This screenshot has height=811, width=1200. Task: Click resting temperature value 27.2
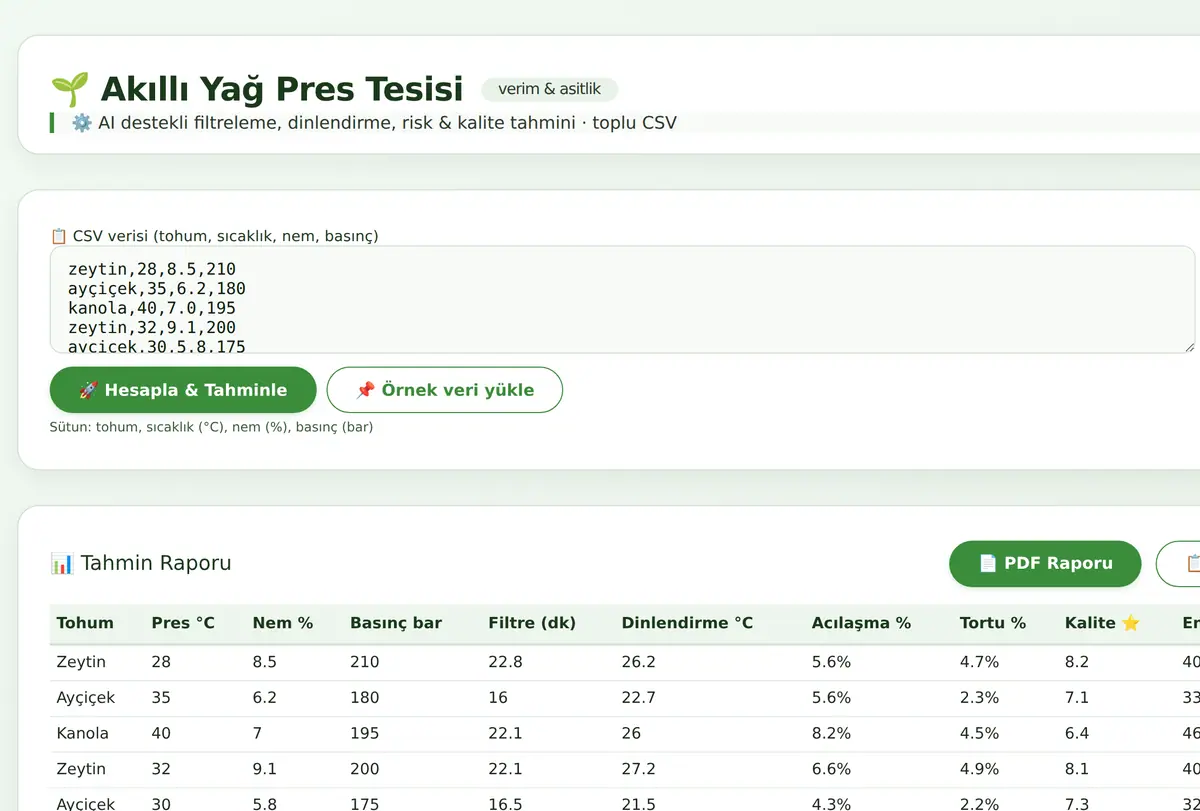pyautogui.click(x=639, y=769)
